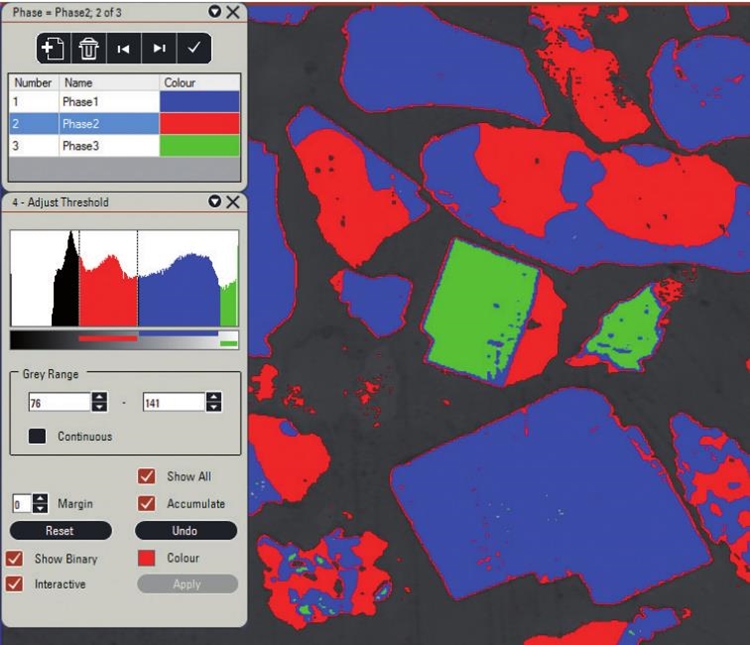Confirm phases with the checkmark icon
Viewport: 750px width, 645px height.
194,47
